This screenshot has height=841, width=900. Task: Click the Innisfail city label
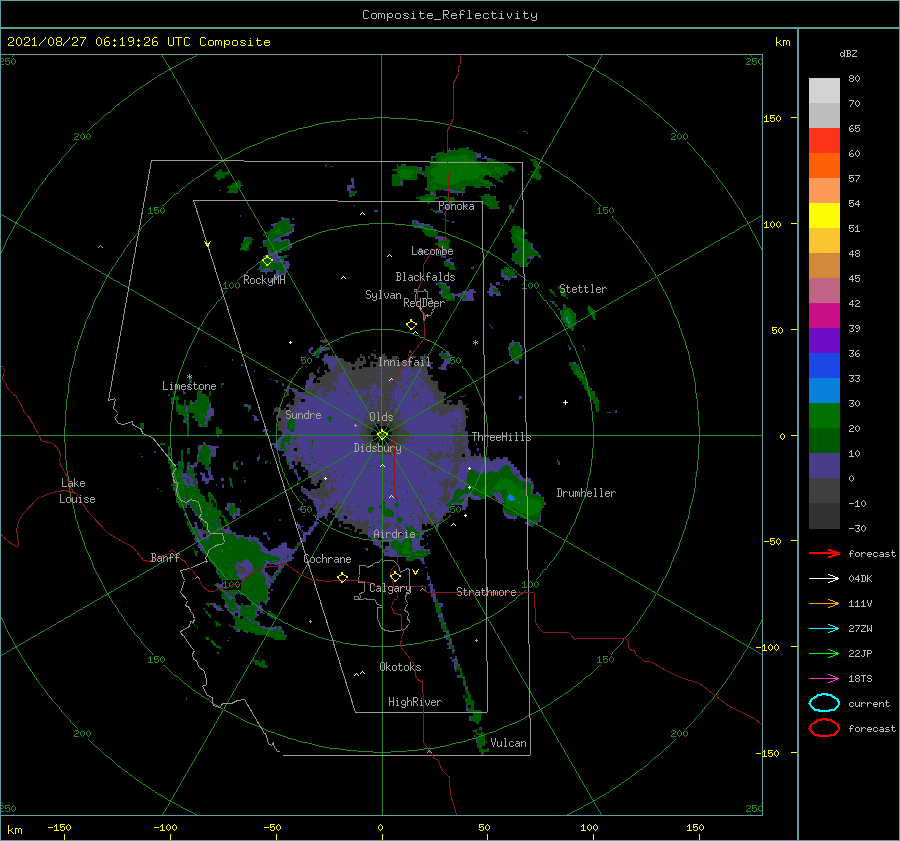click(404, 362)
